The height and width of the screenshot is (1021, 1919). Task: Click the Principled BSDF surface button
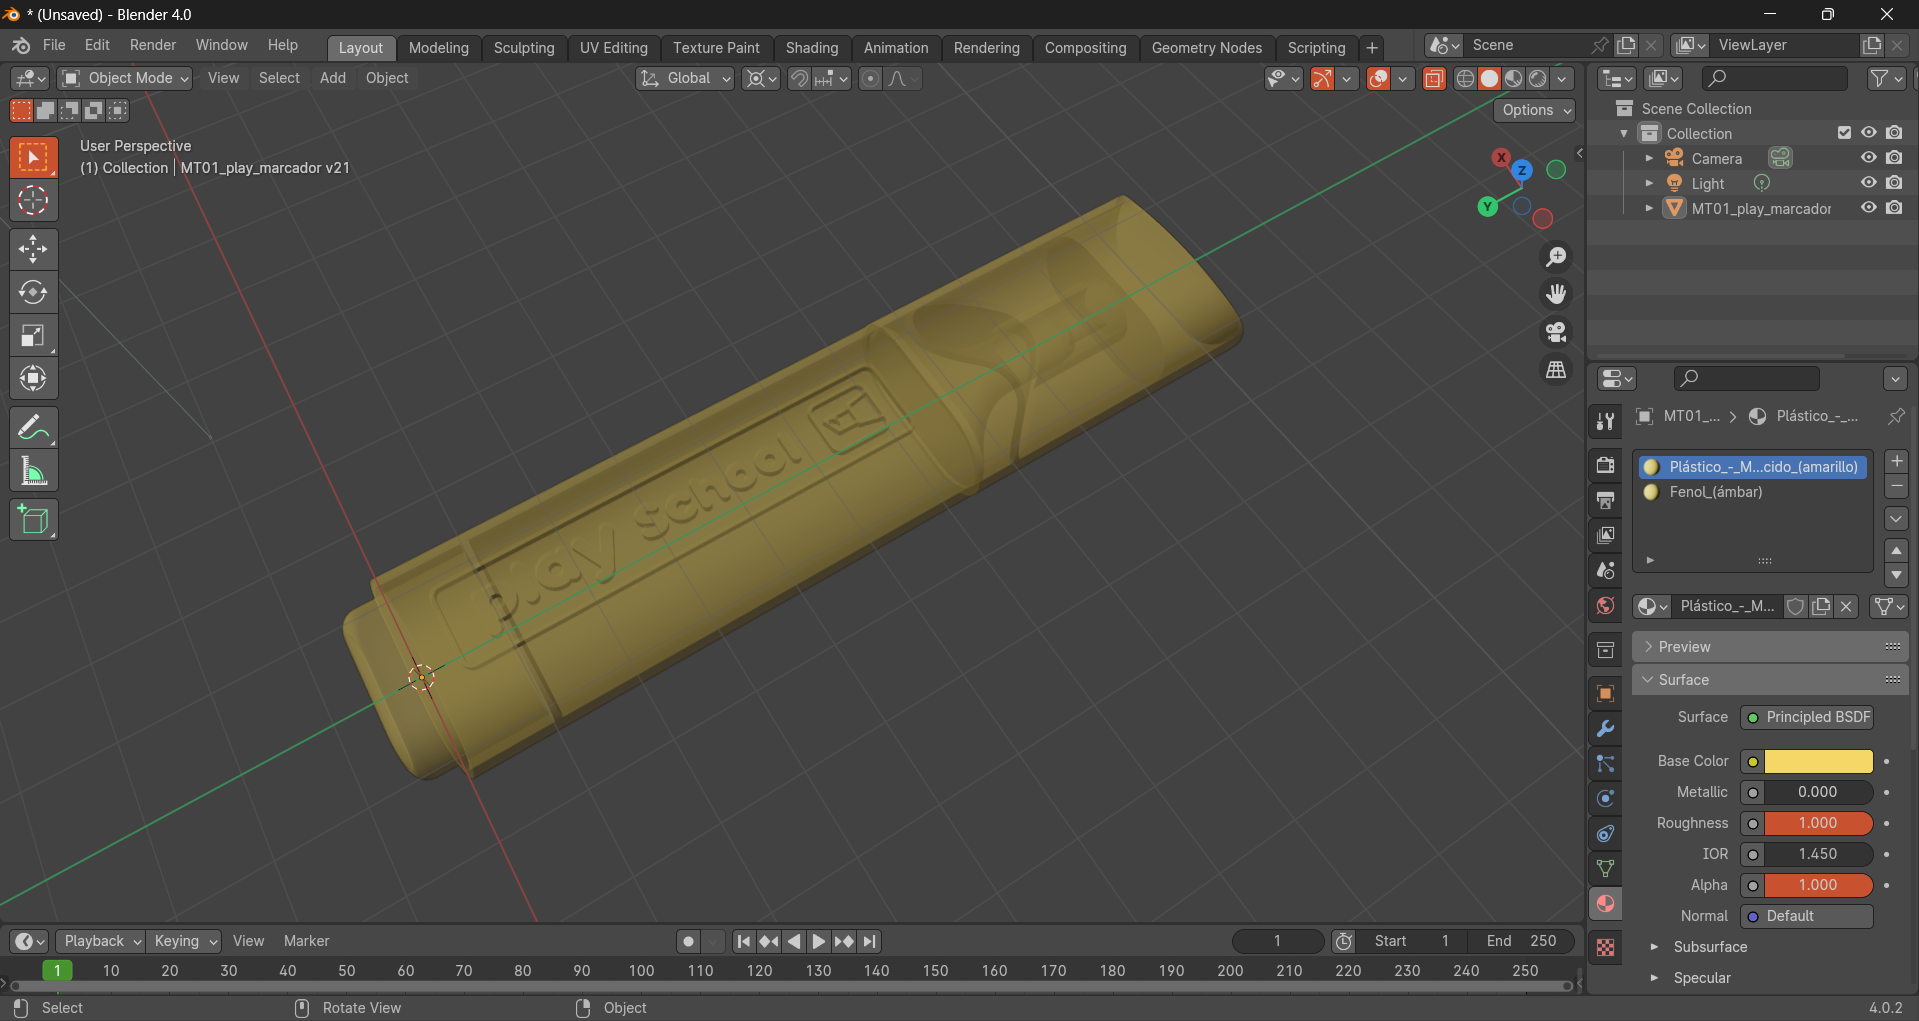(1808, 717)
